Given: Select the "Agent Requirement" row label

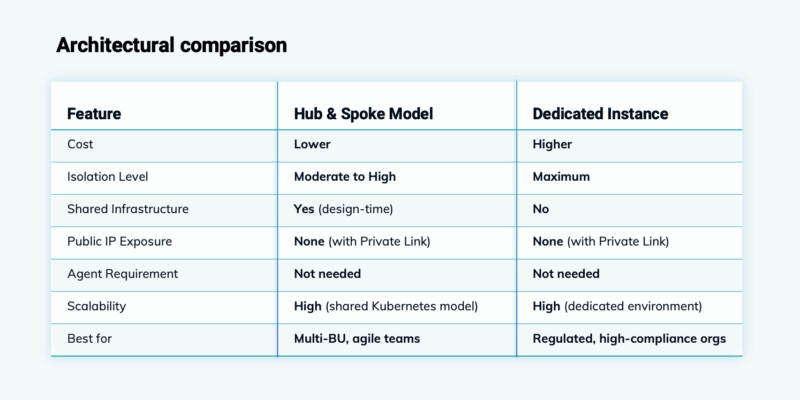Looking at the screenshot, I should [x=122, y=273].
